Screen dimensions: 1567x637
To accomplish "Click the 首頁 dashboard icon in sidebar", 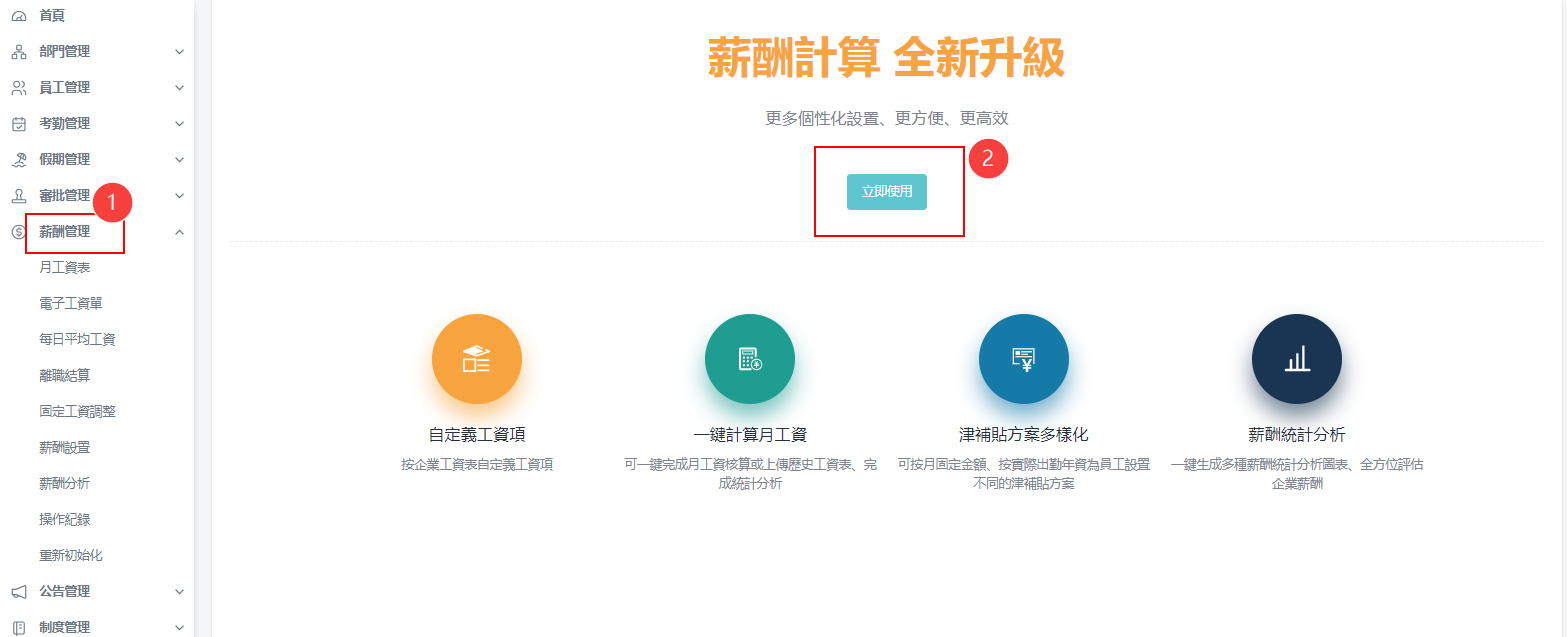I will [x=18, y=16].
